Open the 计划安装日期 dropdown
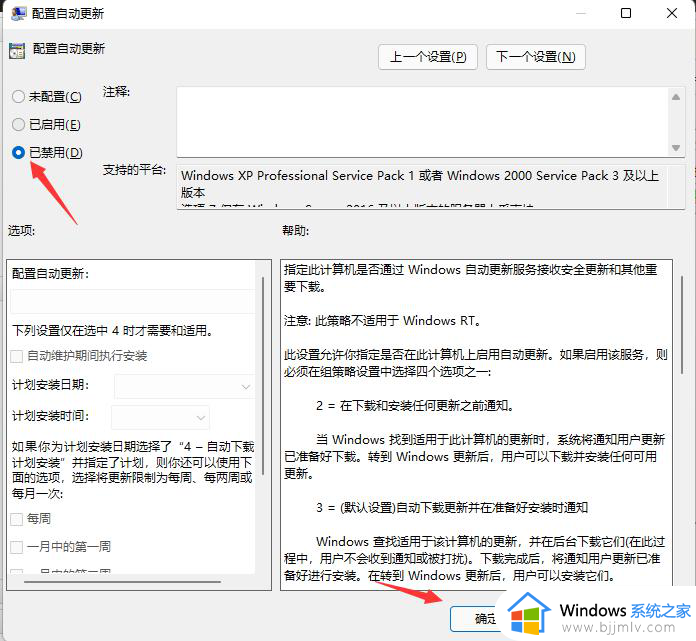Image resolution: width=696 pixels, height=641 pixels. (184, 387)
